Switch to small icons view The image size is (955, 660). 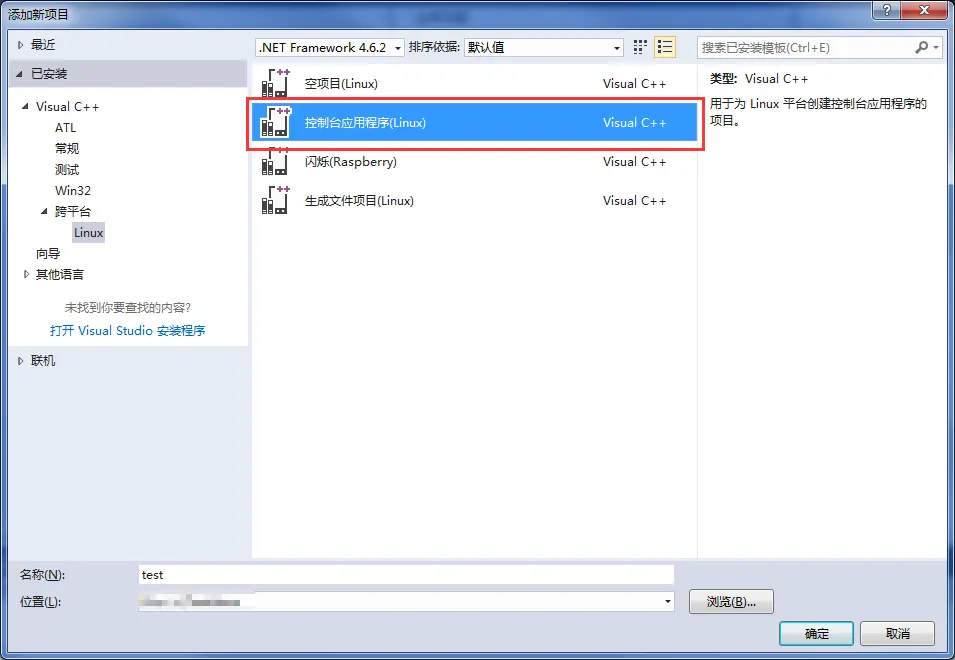point(640,47)
